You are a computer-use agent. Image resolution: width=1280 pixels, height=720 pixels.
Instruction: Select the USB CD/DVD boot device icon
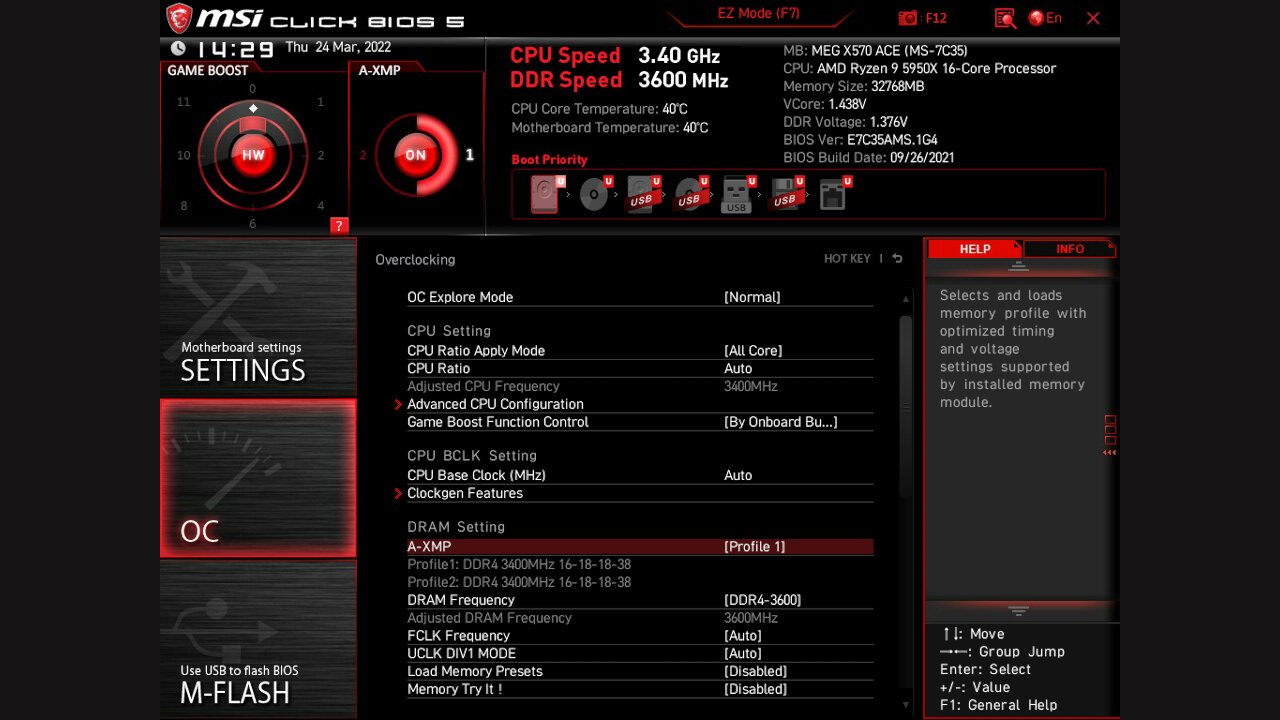(691, 193)
